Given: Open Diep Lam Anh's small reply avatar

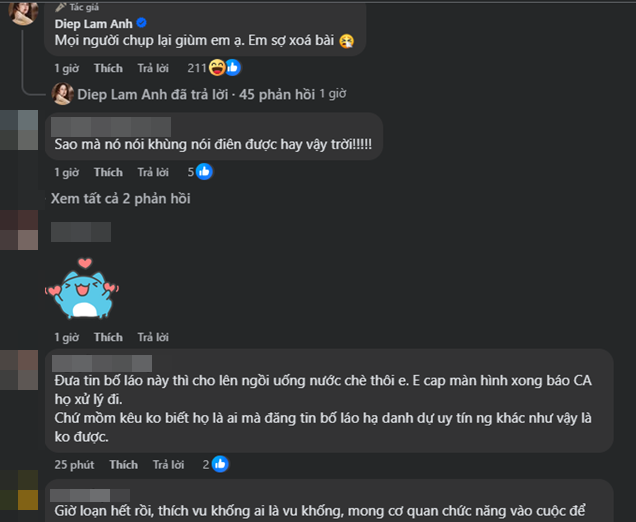Looking at the screenshot, I should point(62,94).
